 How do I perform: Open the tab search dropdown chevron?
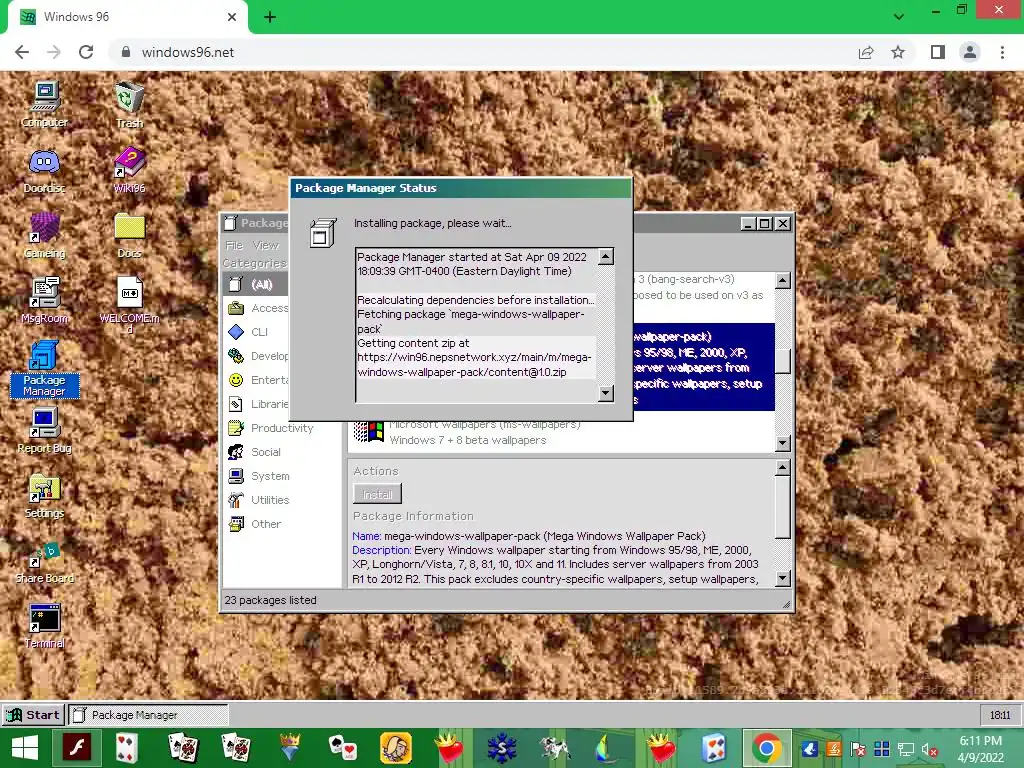[x=899, y=16]
